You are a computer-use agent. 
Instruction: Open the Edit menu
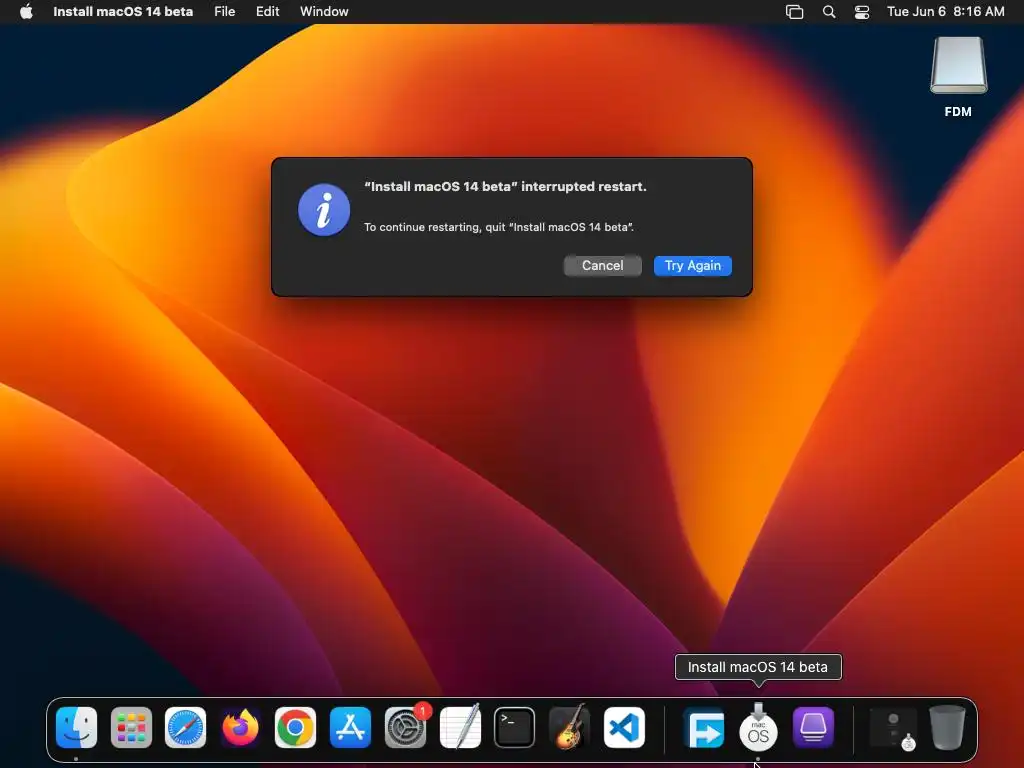[268, 12]
